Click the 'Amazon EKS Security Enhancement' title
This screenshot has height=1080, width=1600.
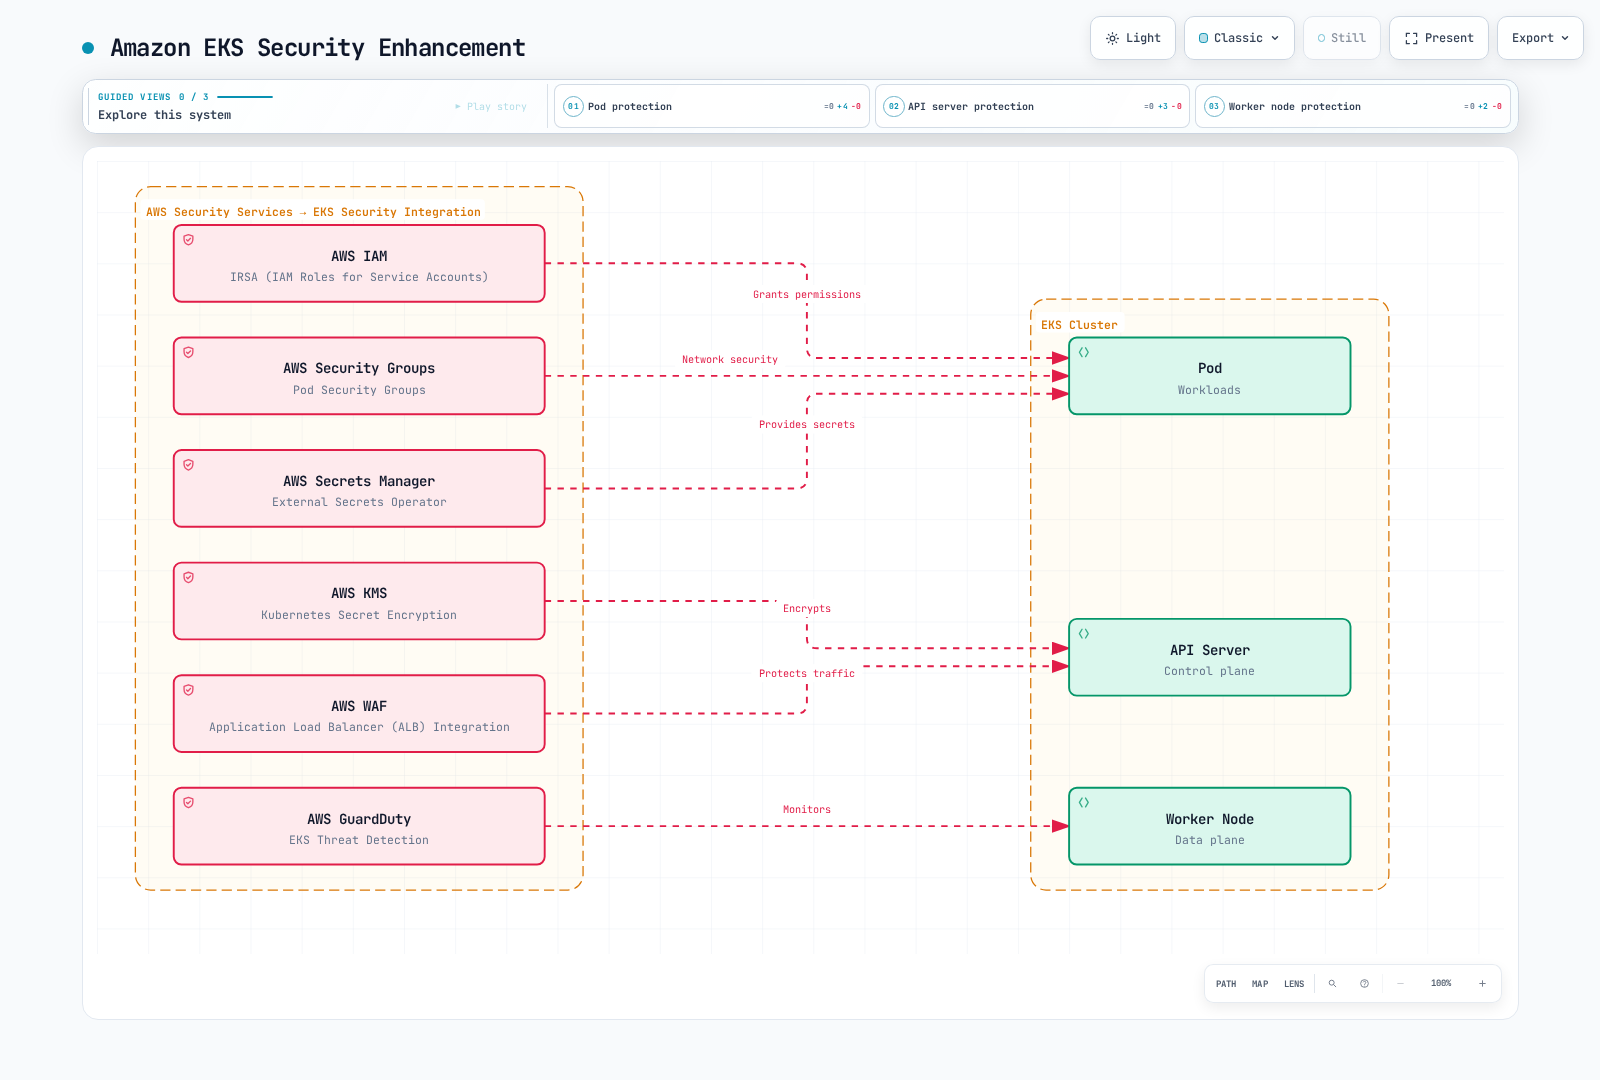(318, 48)
